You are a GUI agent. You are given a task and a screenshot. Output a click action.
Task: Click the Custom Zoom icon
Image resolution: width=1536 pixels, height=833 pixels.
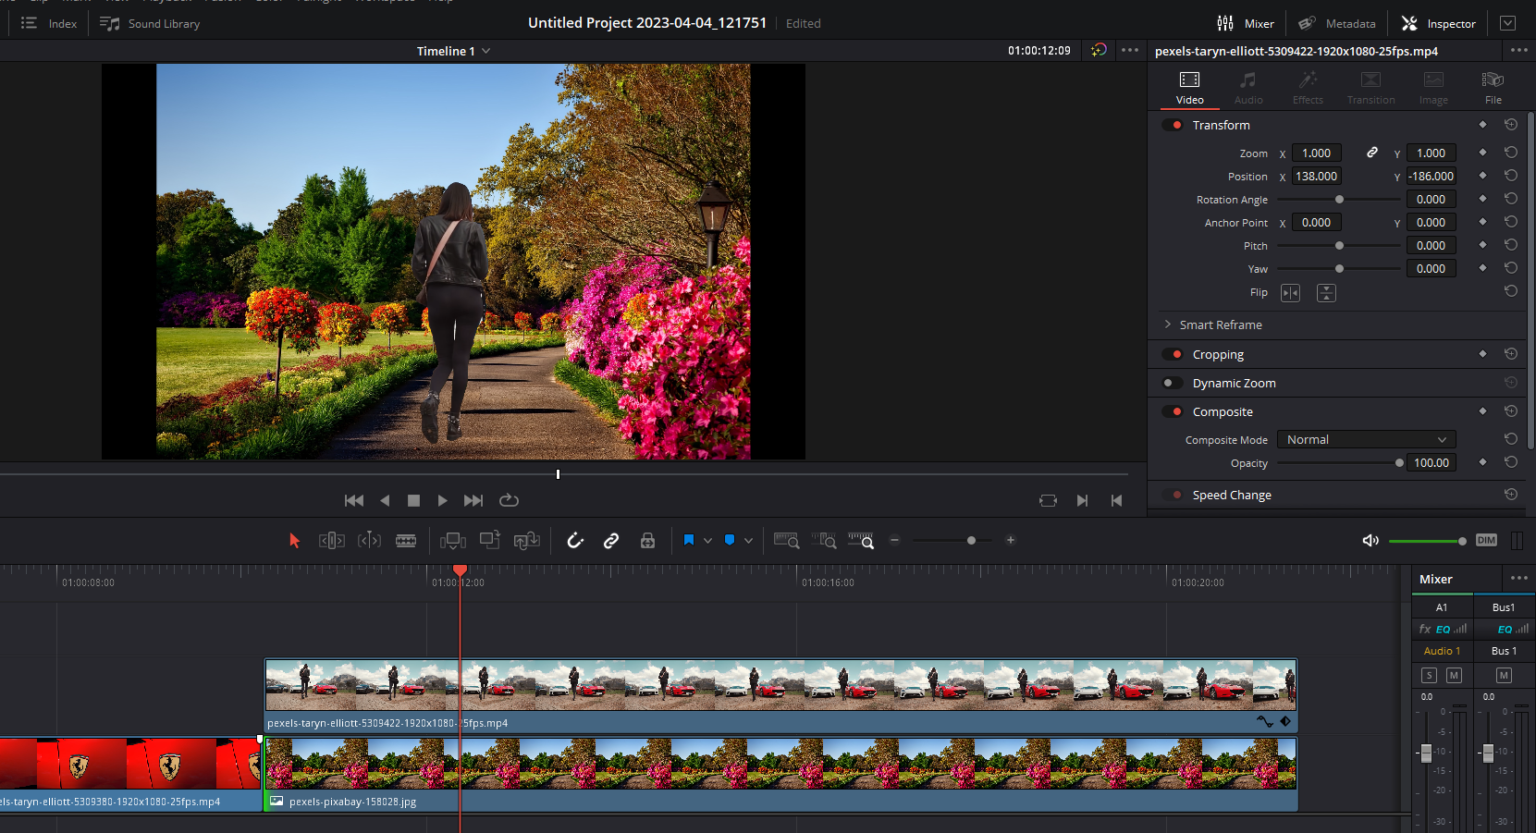pyautogui.click(x=861, y=540)
